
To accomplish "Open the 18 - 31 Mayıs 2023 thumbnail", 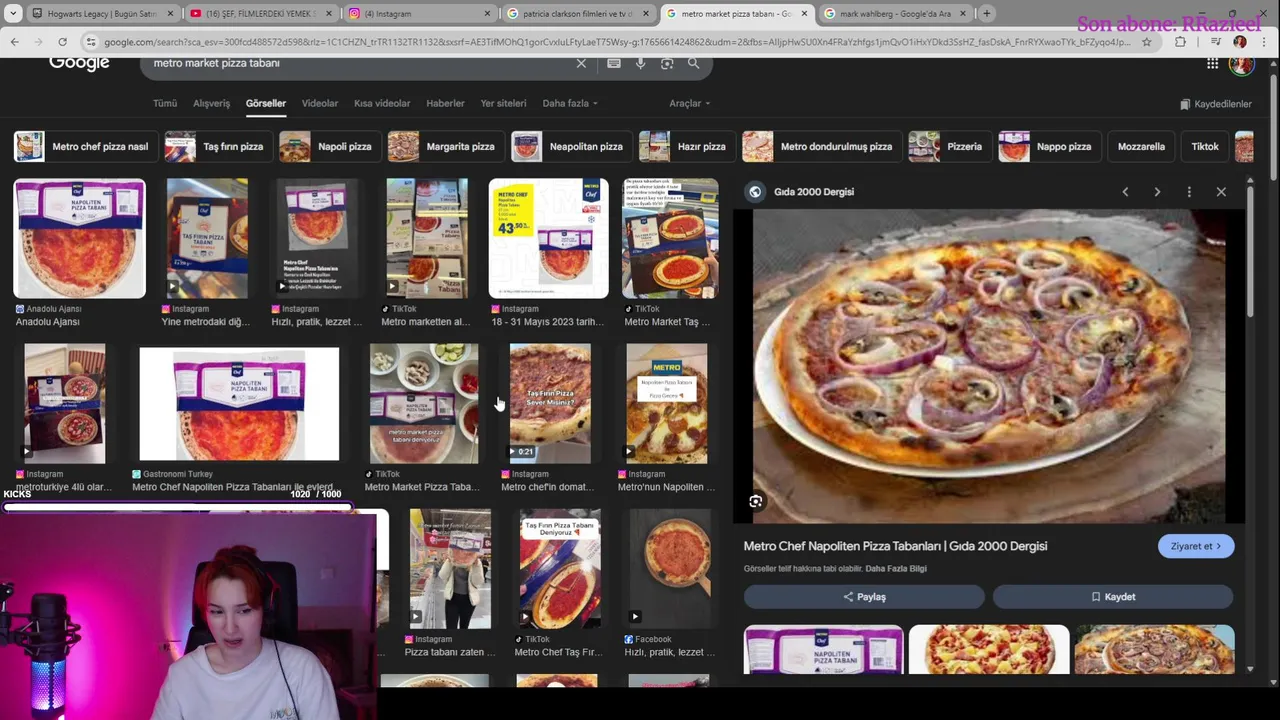I will point(548,239).
